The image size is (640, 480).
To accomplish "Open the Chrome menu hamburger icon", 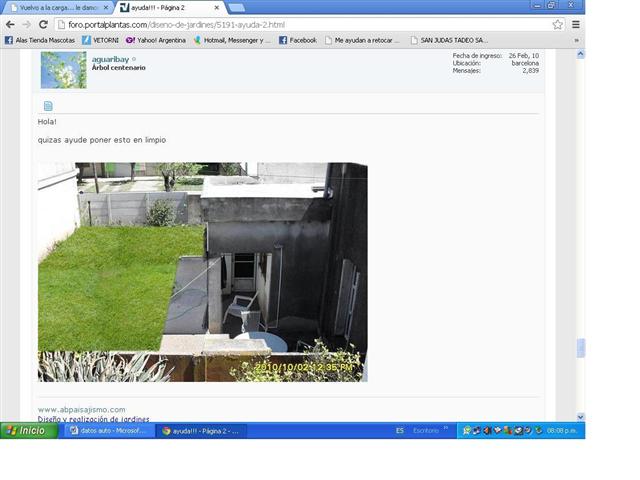I will pyautogui.click(x=576, y=24).
